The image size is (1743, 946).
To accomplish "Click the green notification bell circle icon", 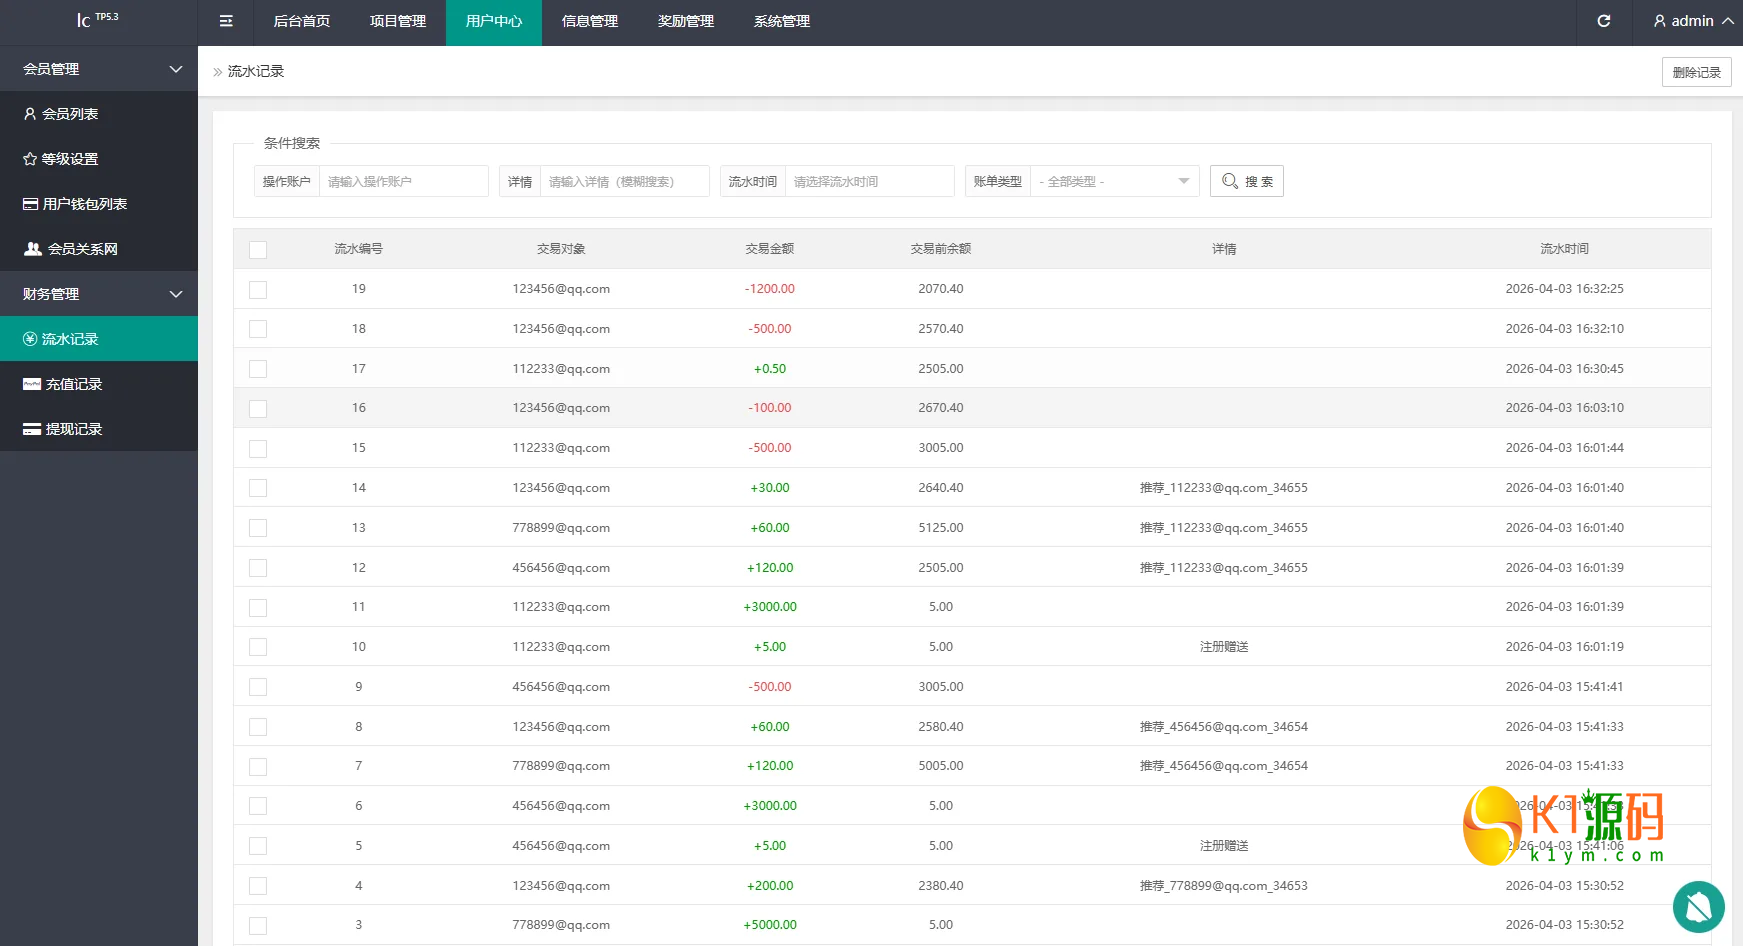I will click(x=1699, y=907).
